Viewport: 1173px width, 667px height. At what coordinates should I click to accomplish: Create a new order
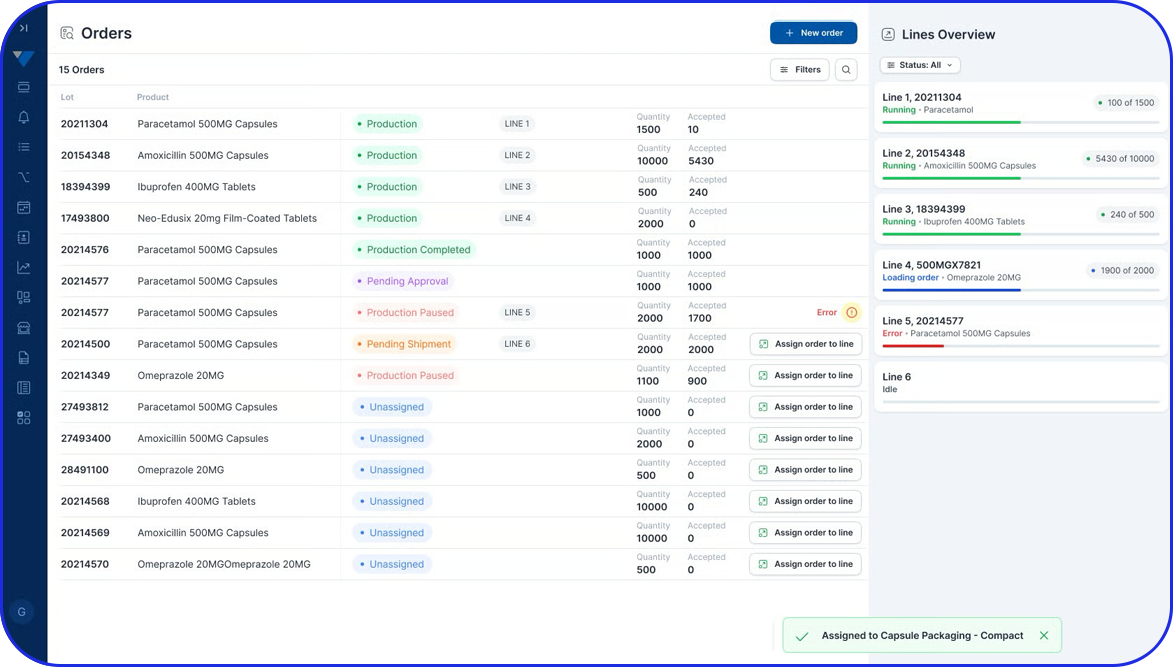pos(813,33)
